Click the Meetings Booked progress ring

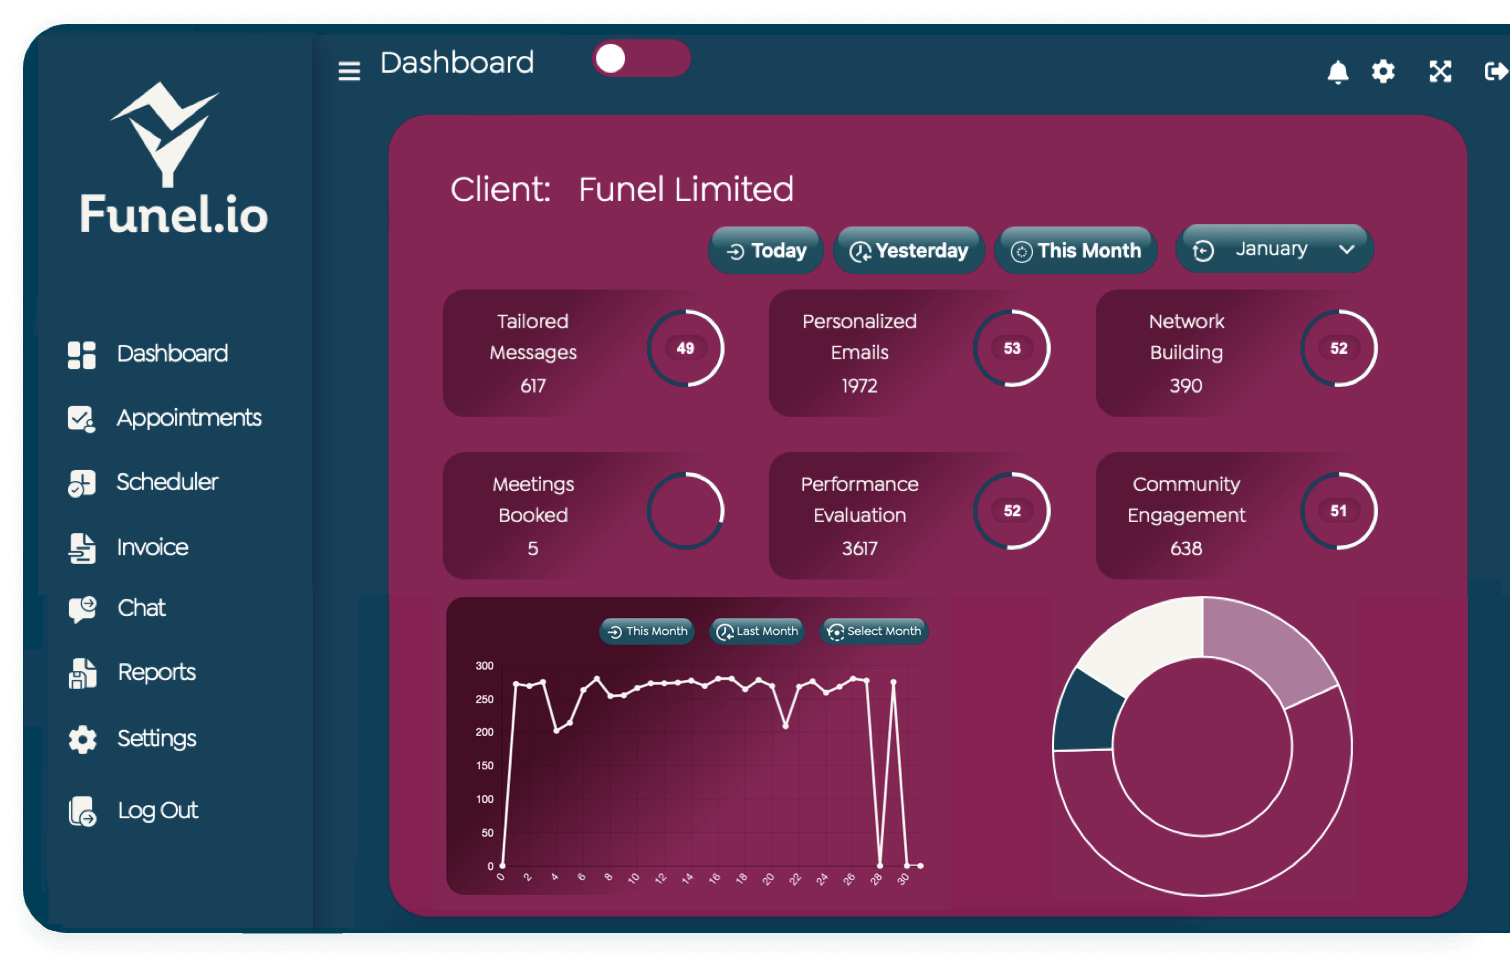click(686, 510)
